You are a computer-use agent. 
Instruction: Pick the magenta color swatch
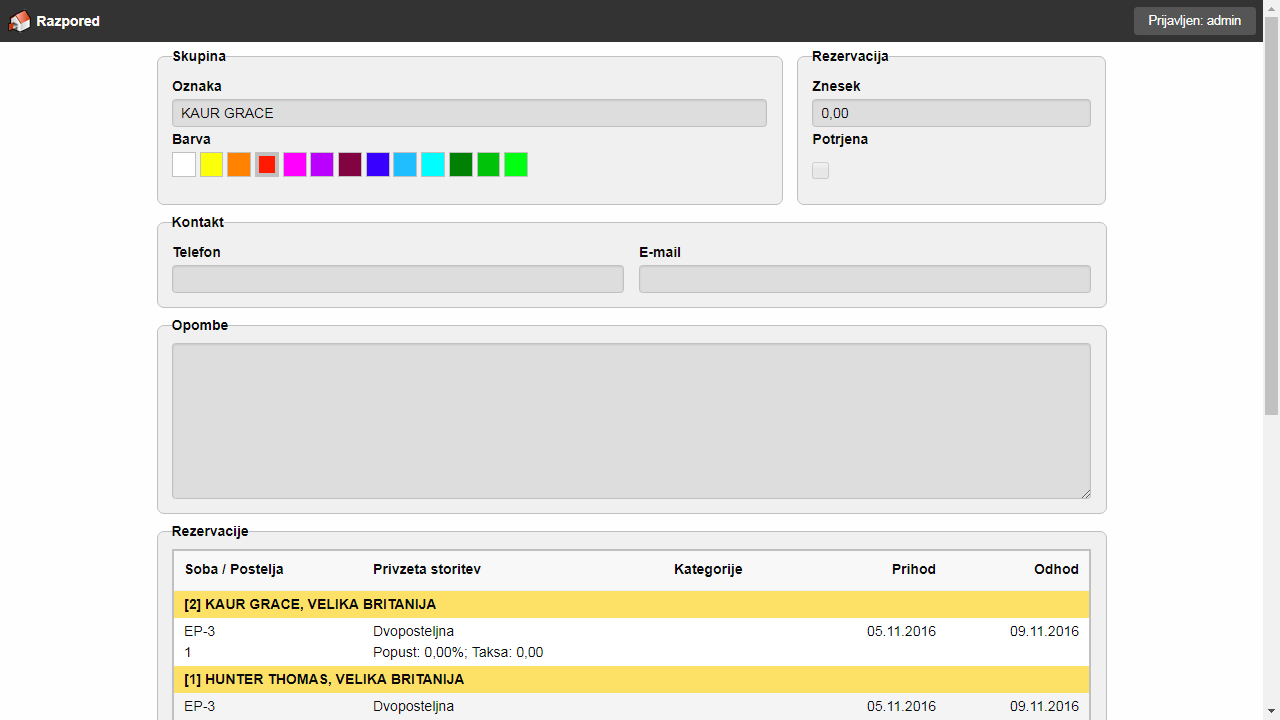pyautogui.click(x=294, y=165)
